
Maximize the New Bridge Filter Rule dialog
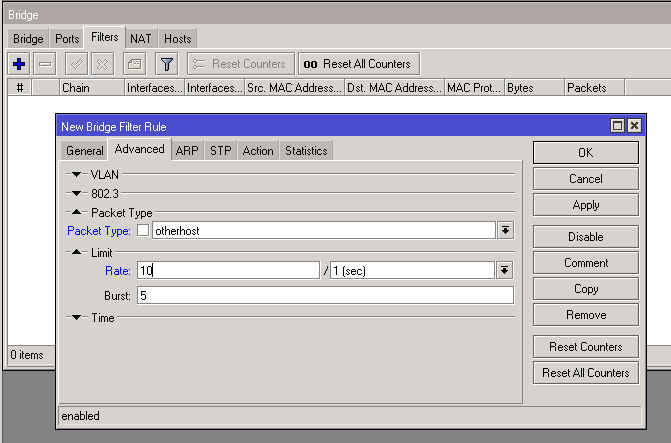(617, 126)
